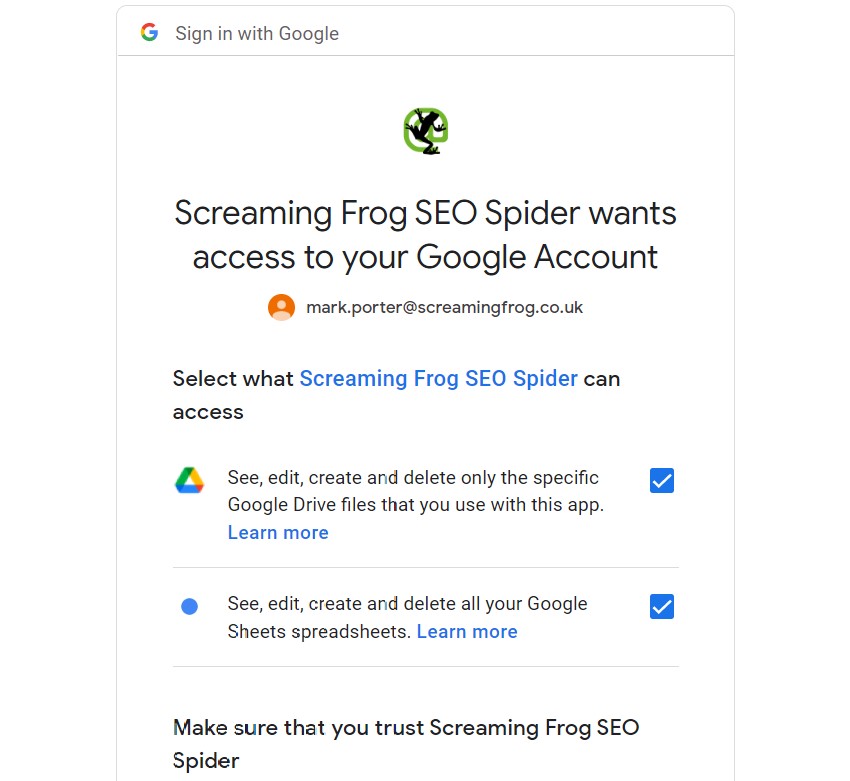Screen dimensions: 850x781
Task: Click the Sign in with Google header text
Action: (x=257, y=33)
